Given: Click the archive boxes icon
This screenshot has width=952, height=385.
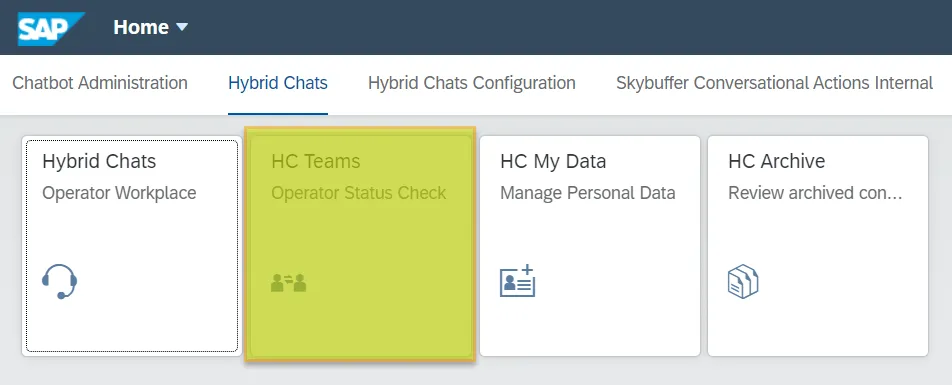Looking at the screenshot, I should (x=743, y=282).
